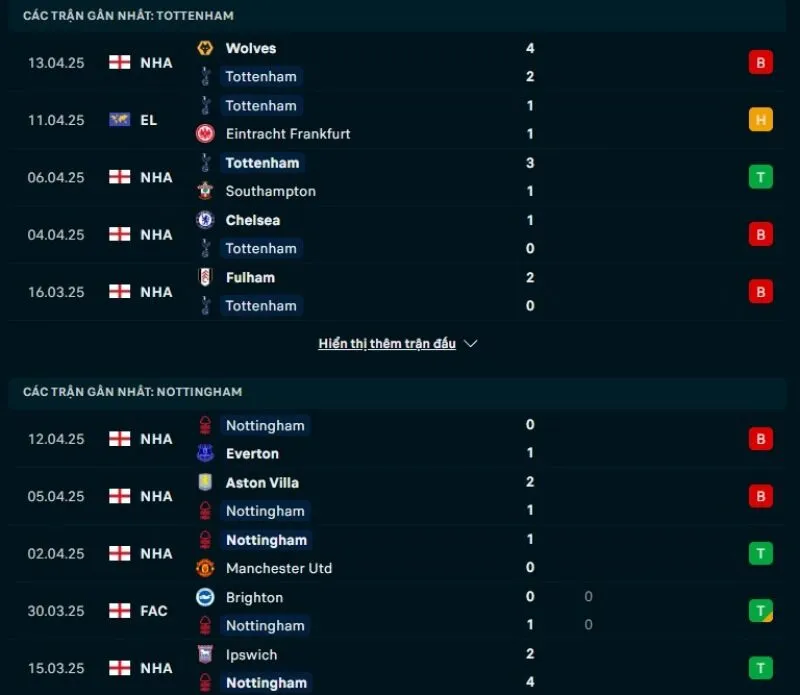Screen dimensions: 800x695
Task: Click yellow H badge for Frankfurt match
Action: click(761, 120)
